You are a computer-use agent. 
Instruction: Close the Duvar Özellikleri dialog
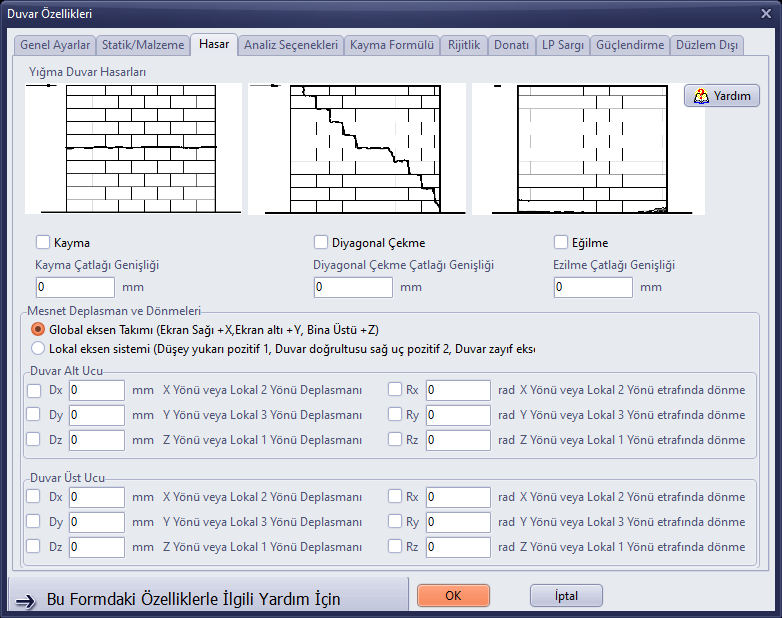[766, 14]
